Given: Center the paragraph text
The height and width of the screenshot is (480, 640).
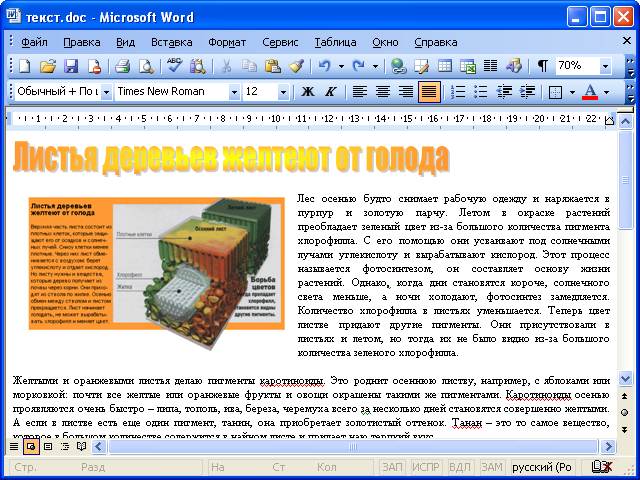Looking at the screenshot, I should click(x=383, y=91).
